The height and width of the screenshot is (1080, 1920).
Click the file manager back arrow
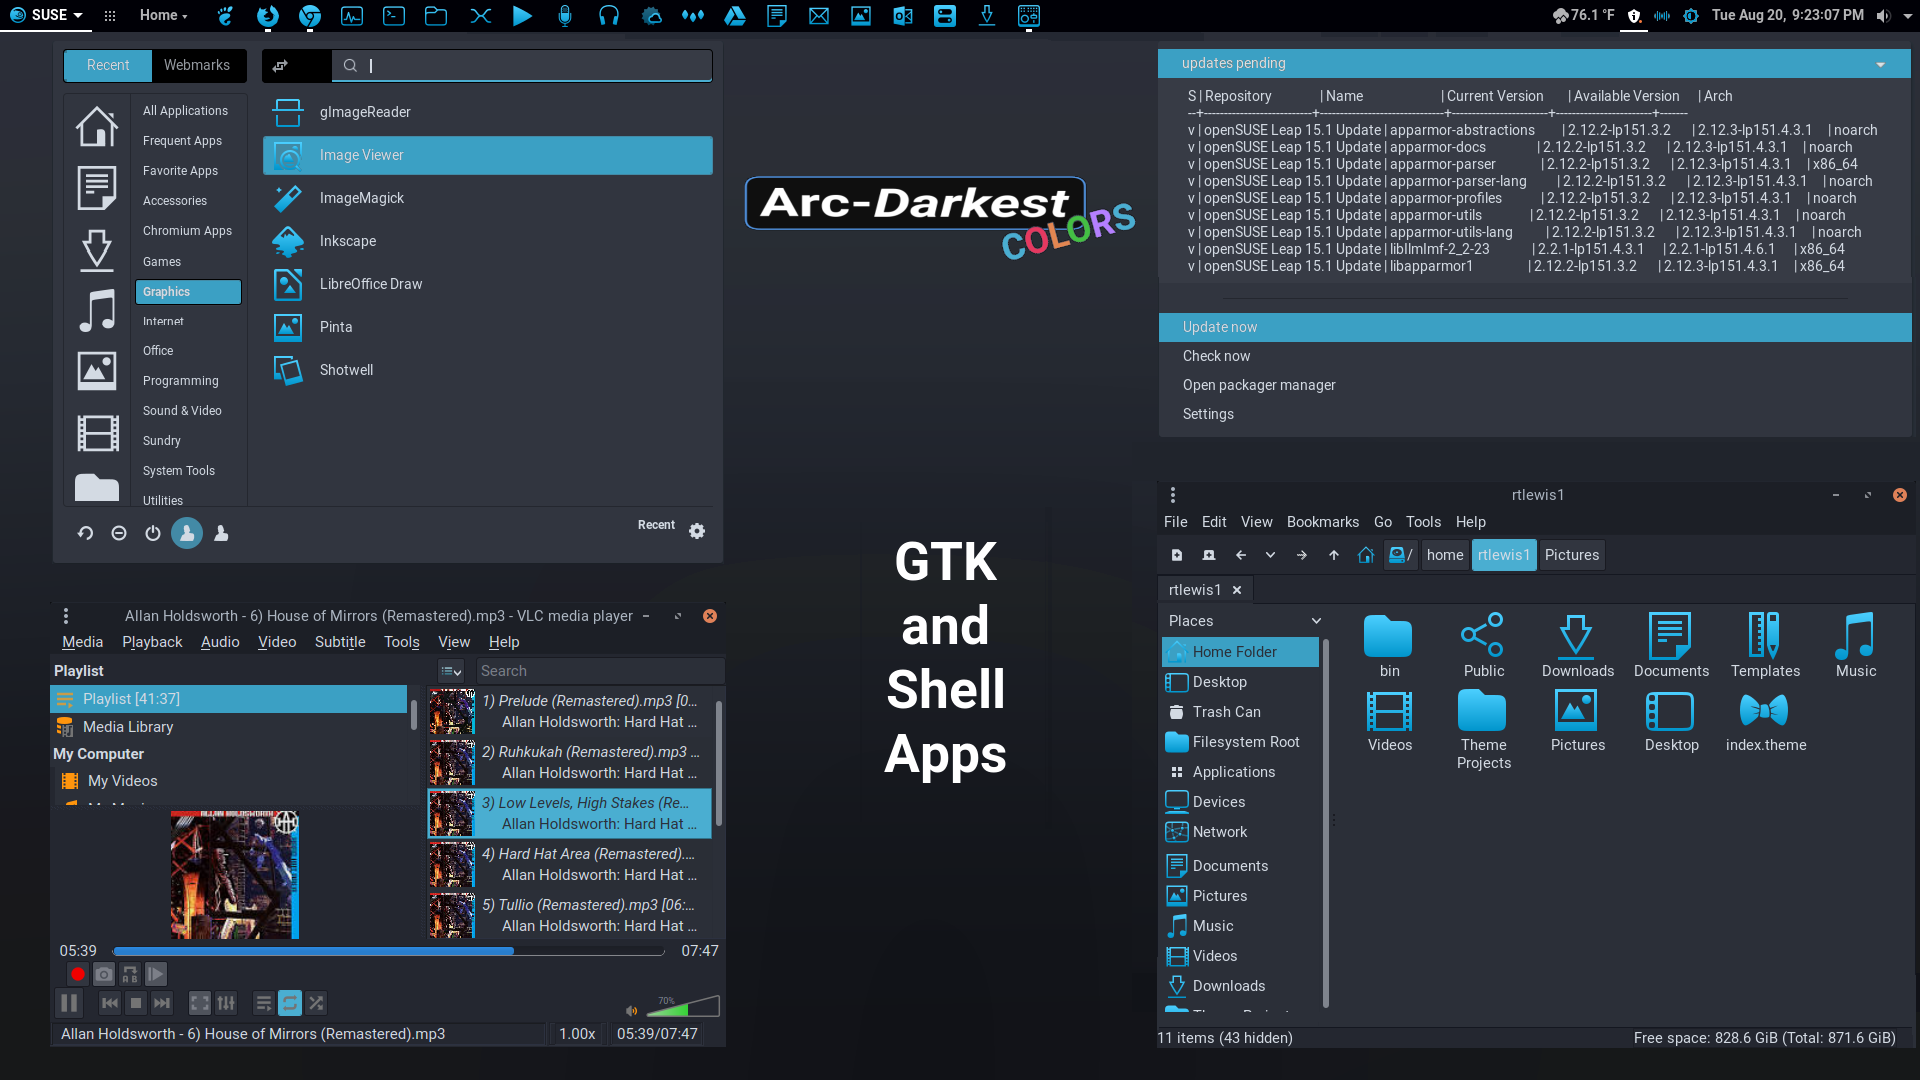pos(1241,555)
